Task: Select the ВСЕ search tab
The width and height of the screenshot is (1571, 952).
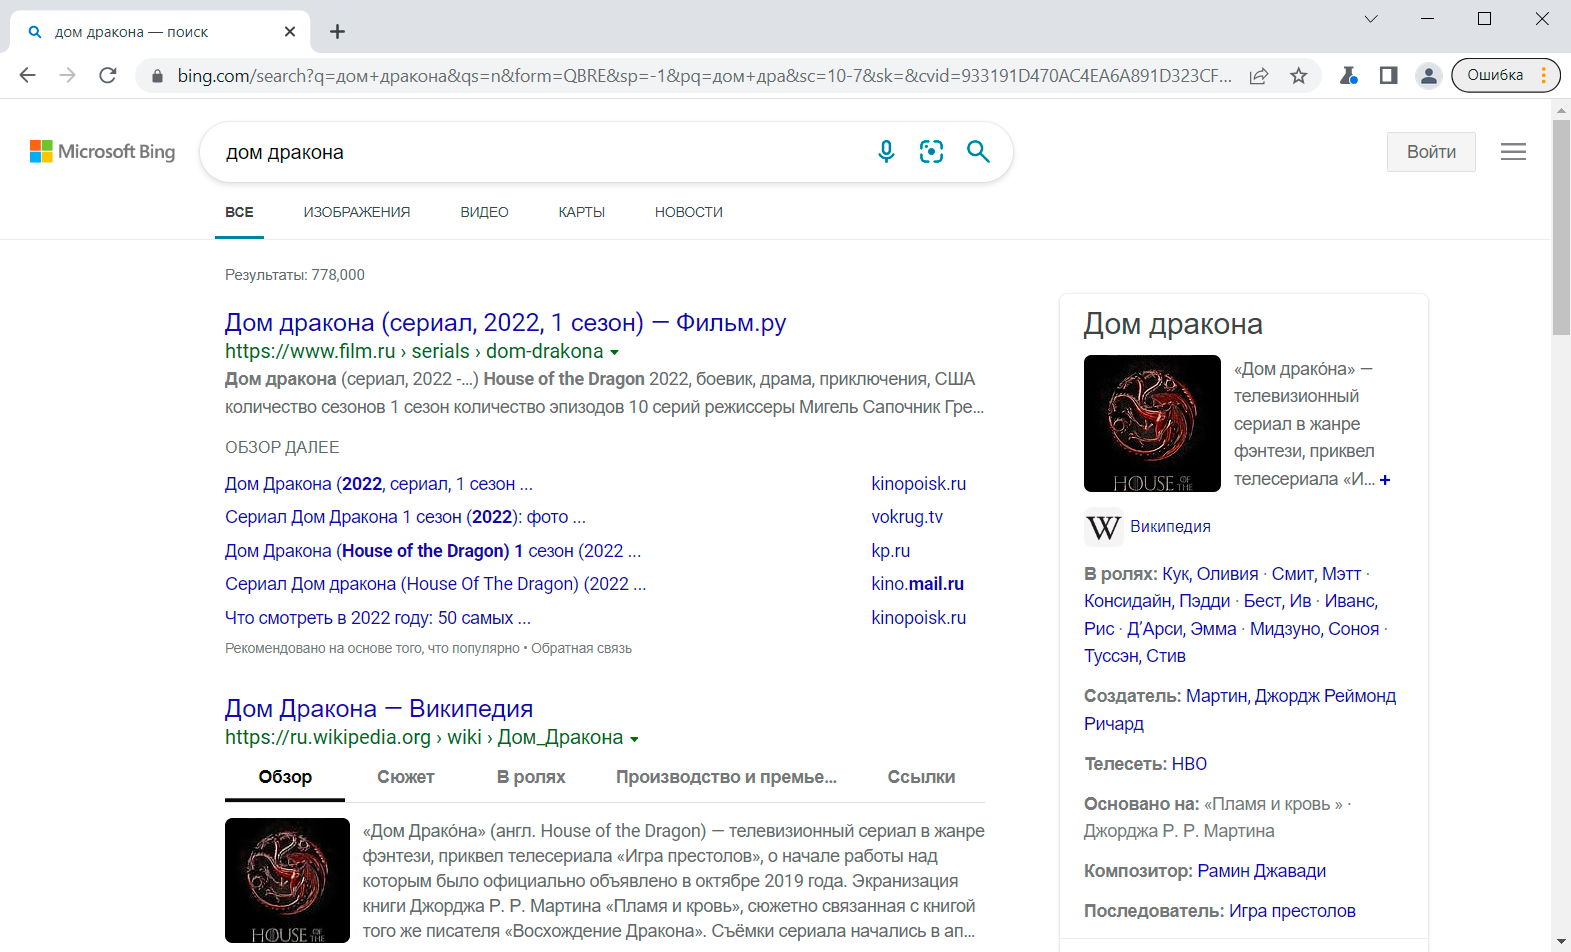Action: (239, 212)
